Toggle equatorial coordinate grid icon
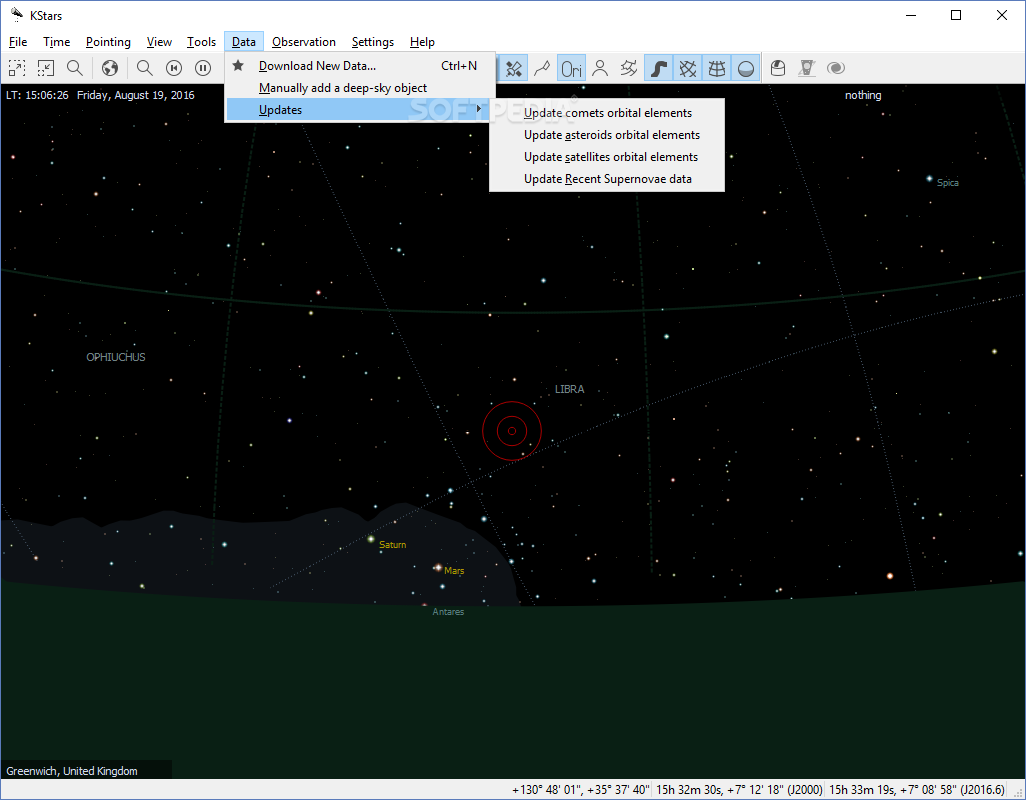1026x800 pixels. (x=688, y=68)
